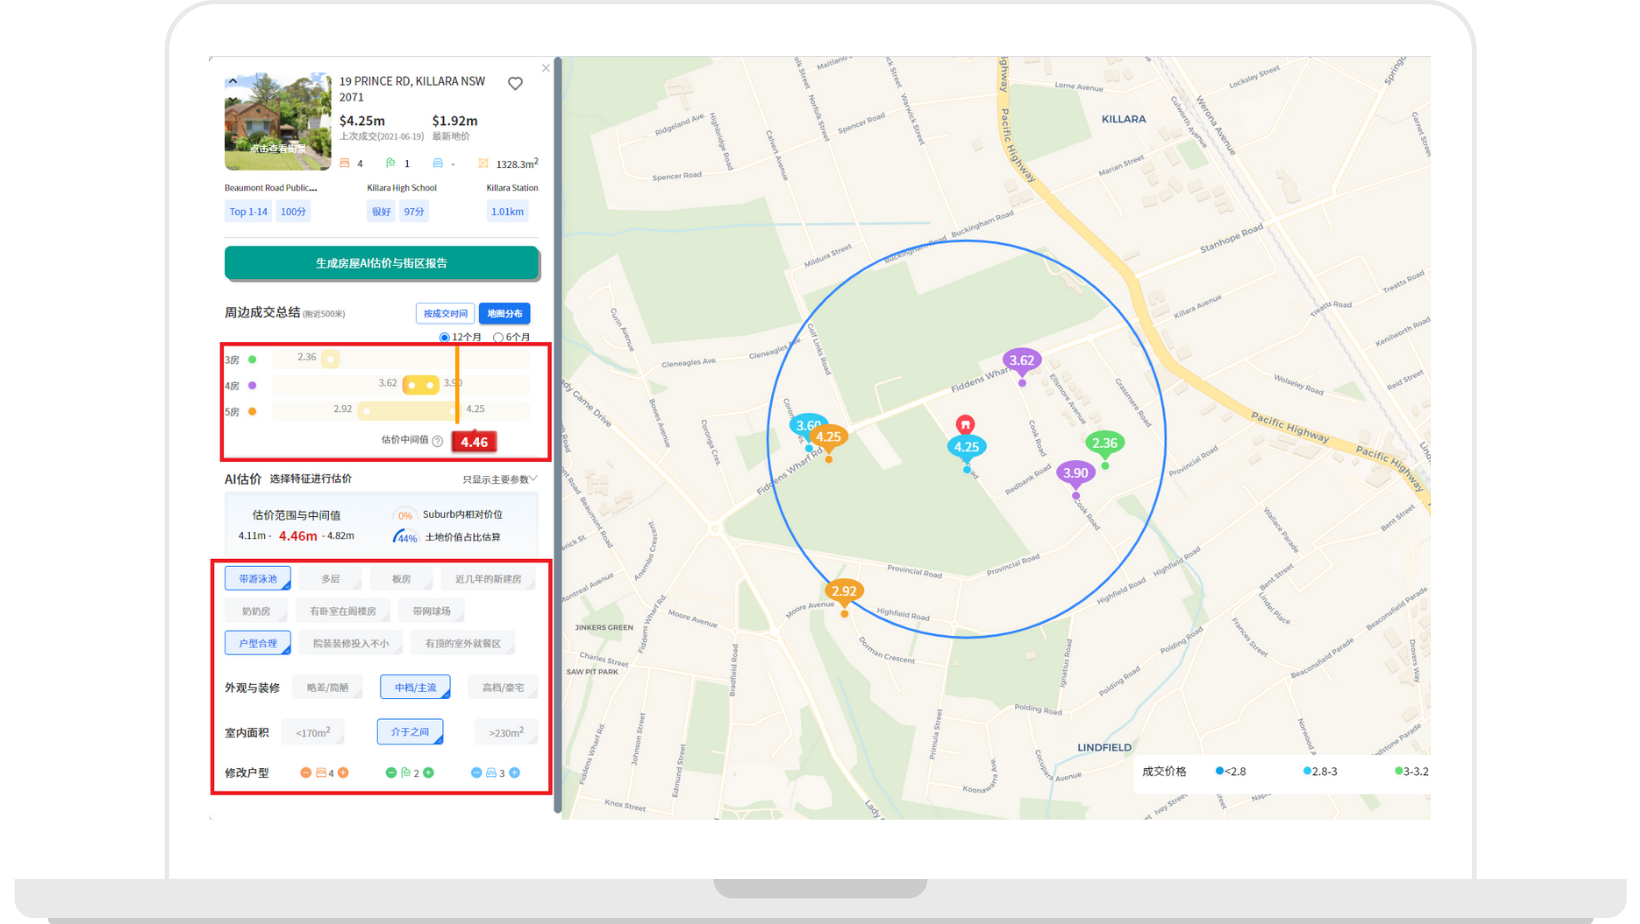
Task: Click the land area icon
Action: [x=484, y=163]
